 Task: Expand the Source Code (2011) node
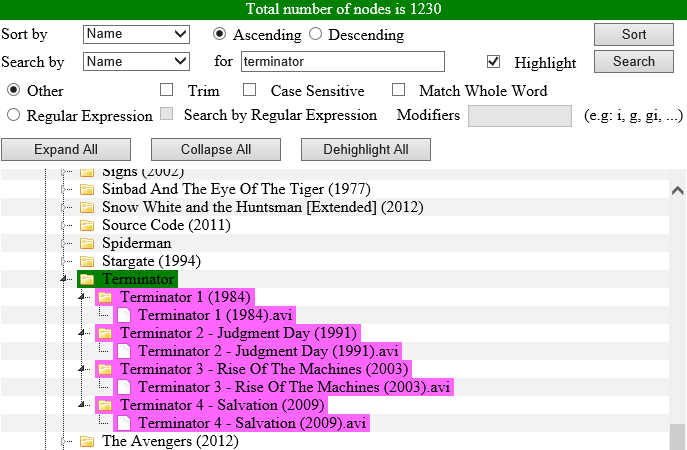64,225
